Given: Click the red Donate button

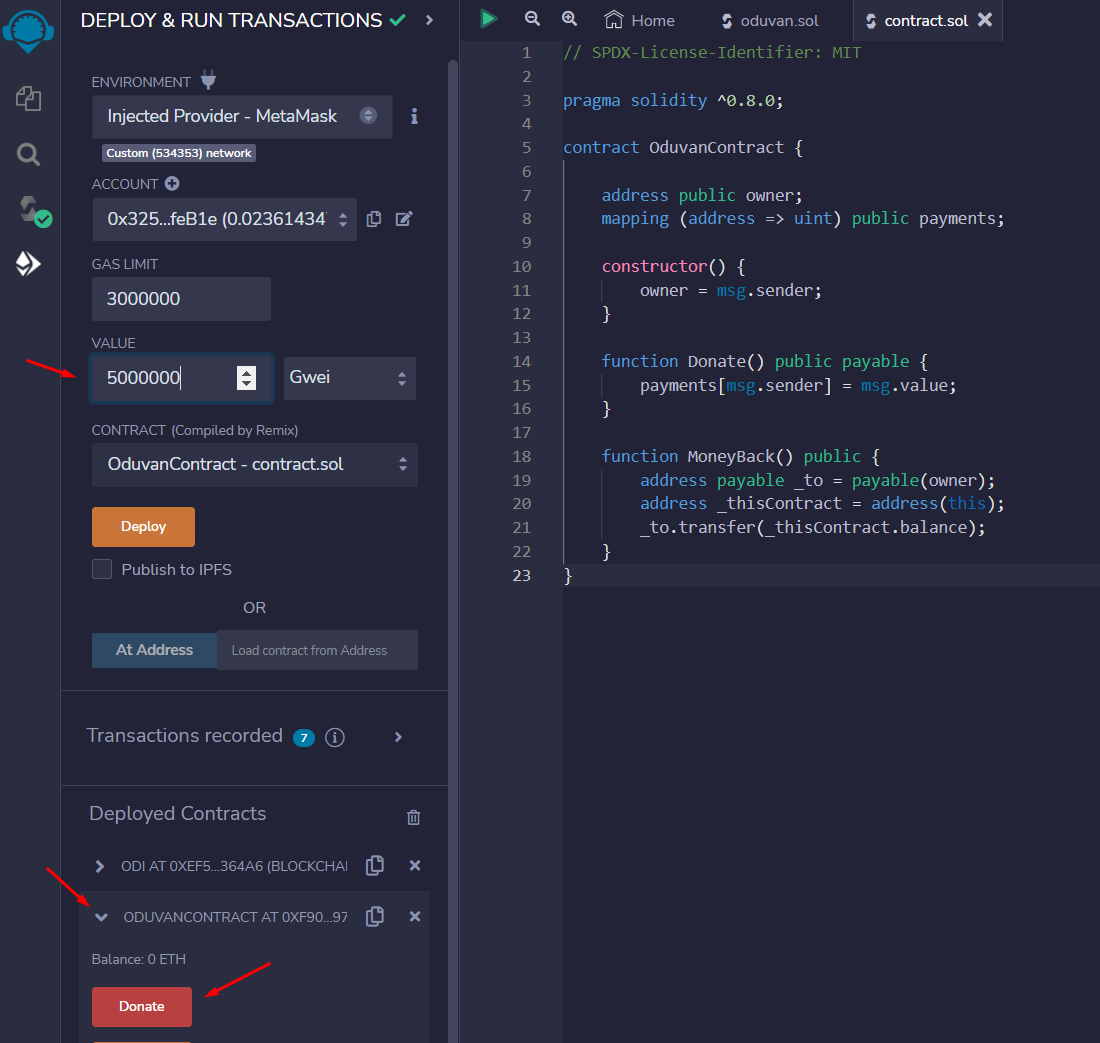Looking at the screenshot, I should (142, 1007).
